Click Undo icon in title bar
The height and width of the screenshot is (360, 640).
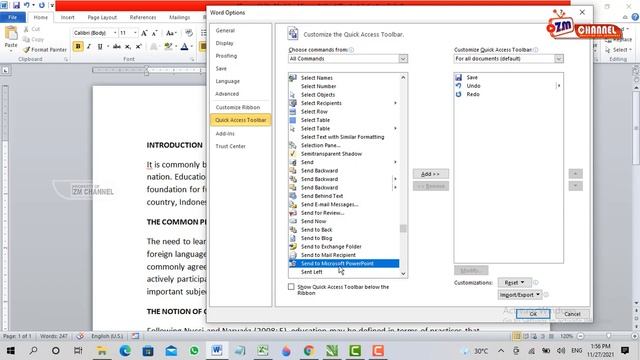point(27,5)
